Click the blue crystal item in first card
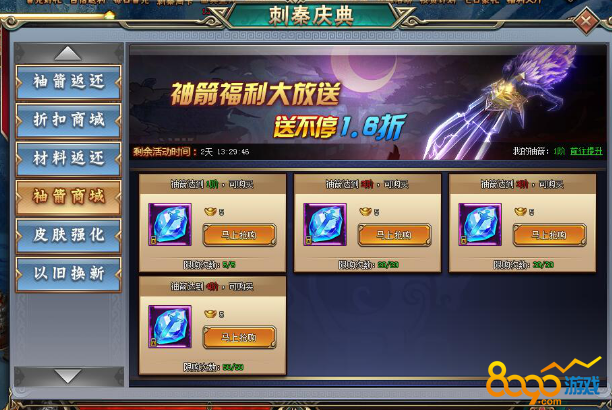Screen dimensions: 612x410 pyautogui.click(x=170, y=224)
